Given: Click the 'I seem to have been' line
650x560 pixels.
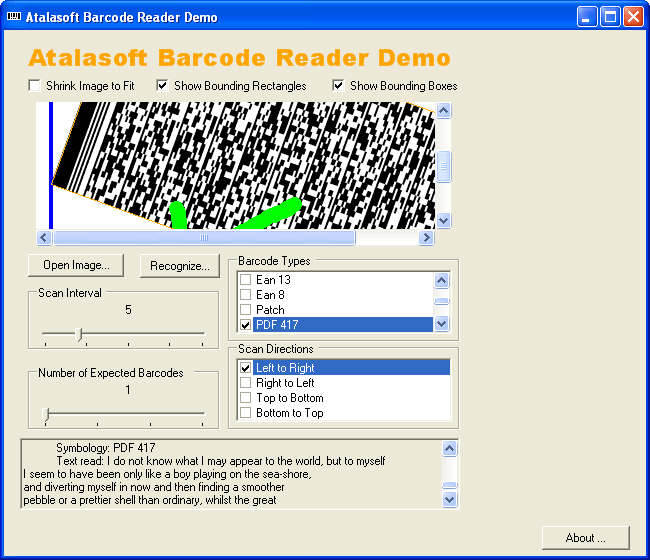Looking at the screenshot, I should 167,474.
